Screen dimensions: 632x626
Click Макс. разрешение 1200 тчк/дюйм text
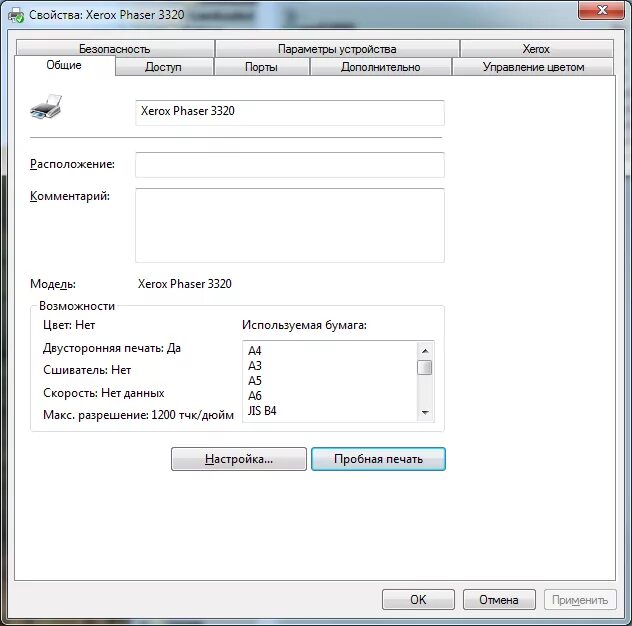click(x=138, y=415)
